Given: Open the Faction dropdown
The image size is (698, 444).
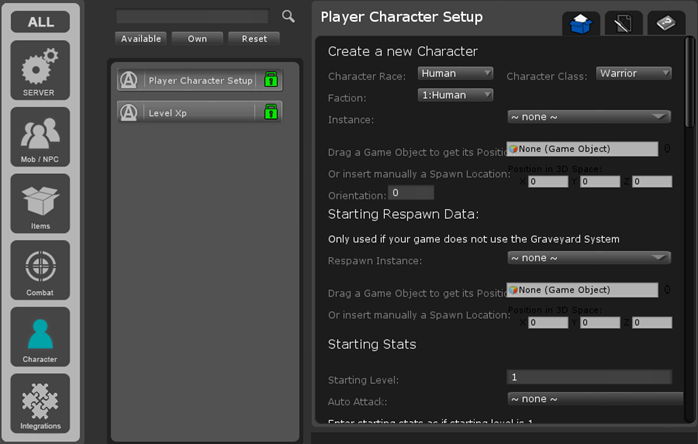Looking at the screenshot, I should tap(455, 95).
